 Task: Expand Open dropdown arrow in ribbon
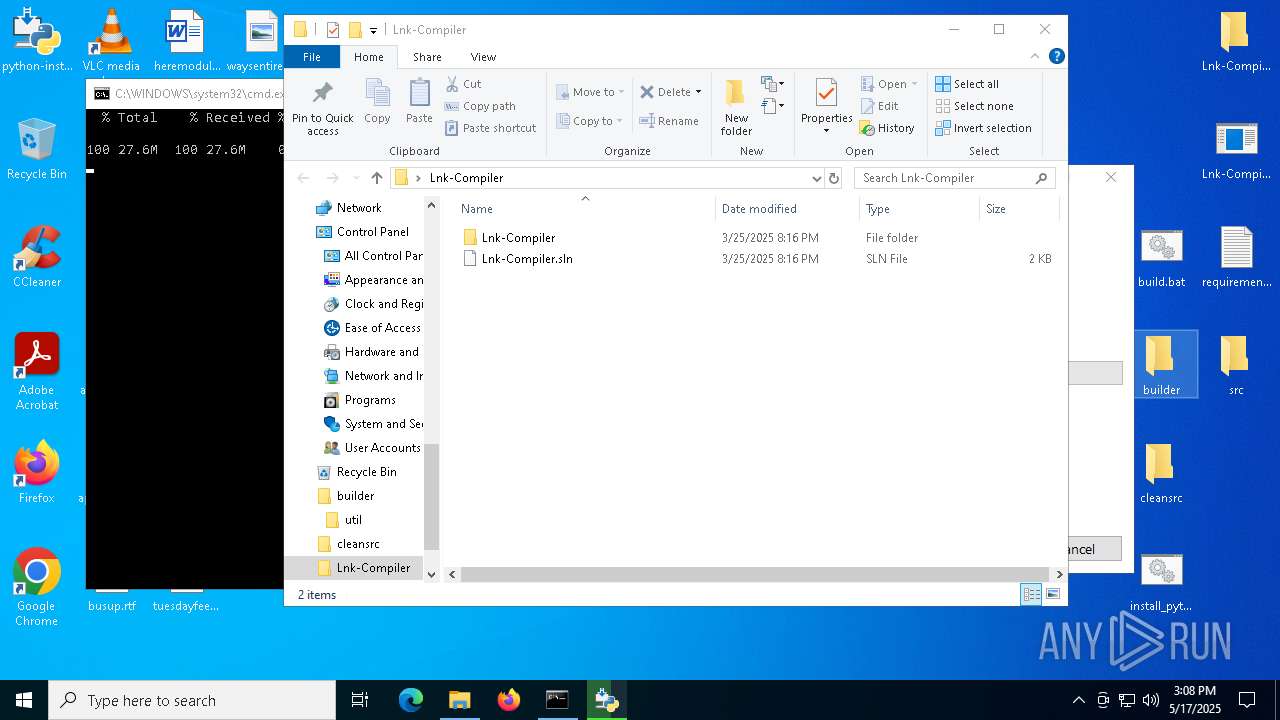point(914,84)
